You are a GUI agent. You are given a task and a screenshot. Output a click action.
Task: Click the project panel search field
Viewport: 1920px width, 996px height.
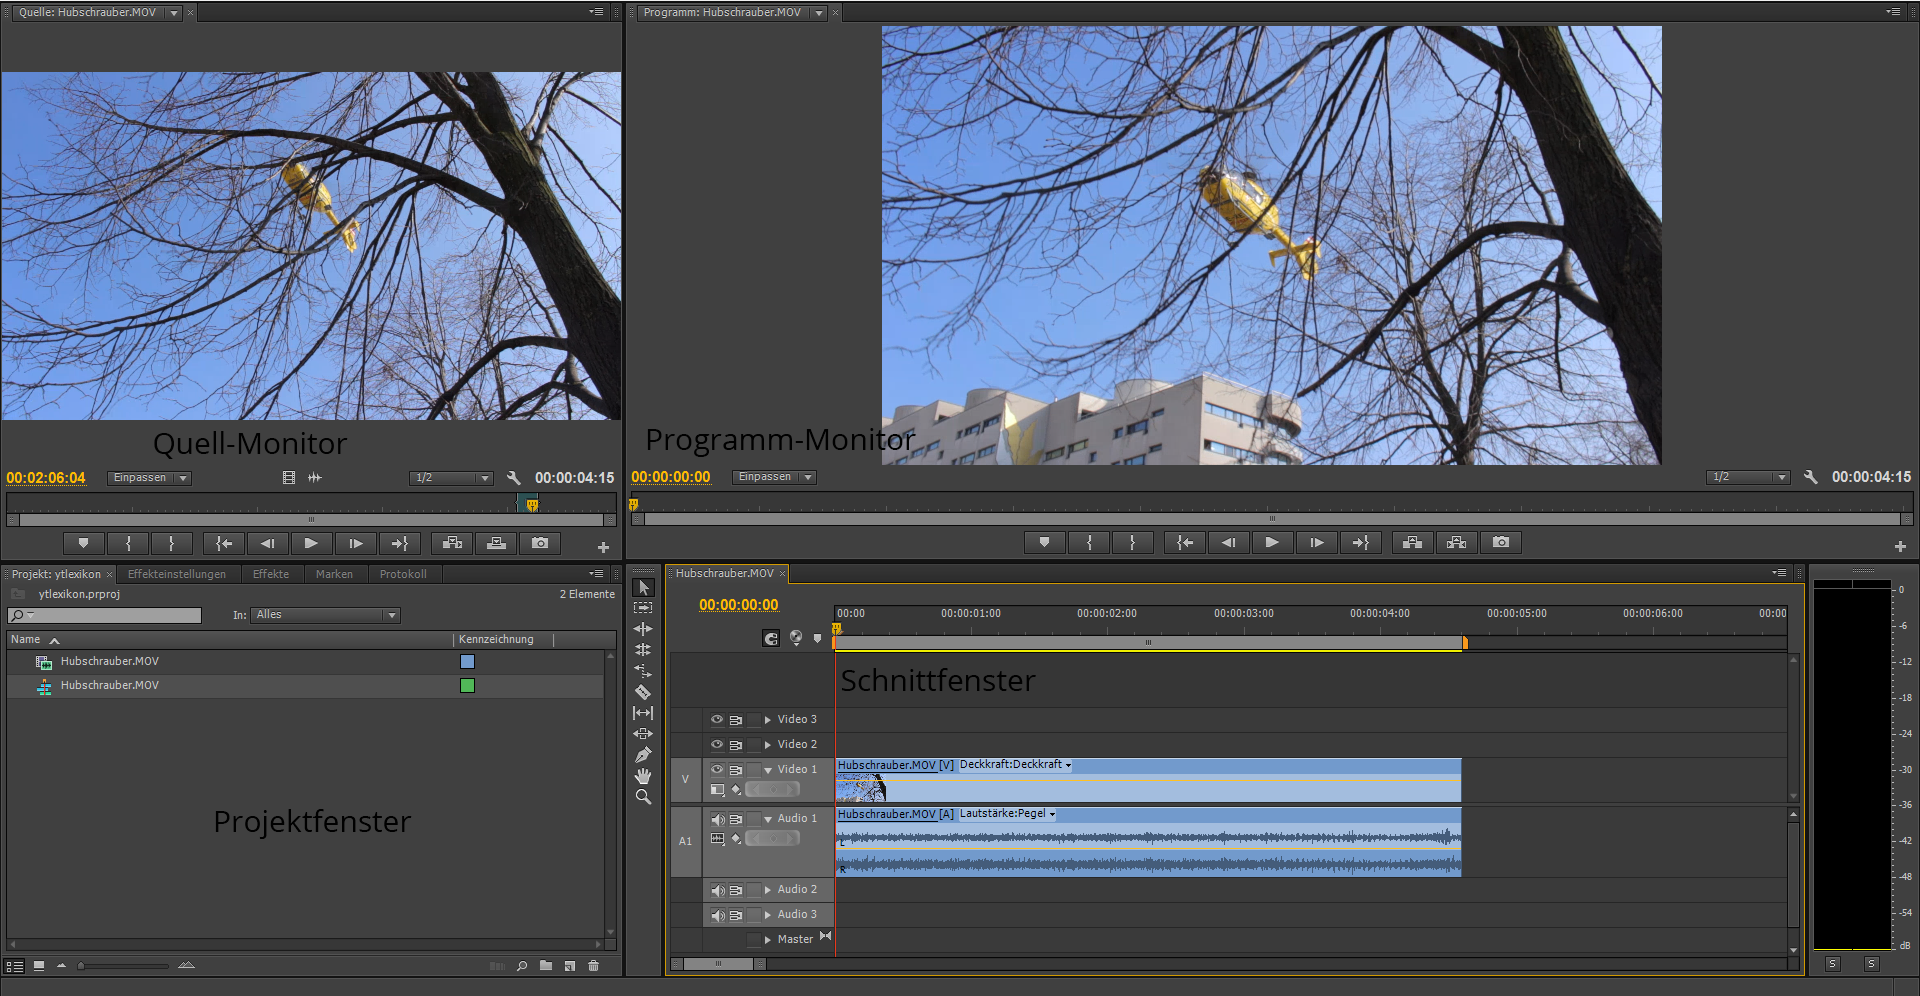[110, 615]
